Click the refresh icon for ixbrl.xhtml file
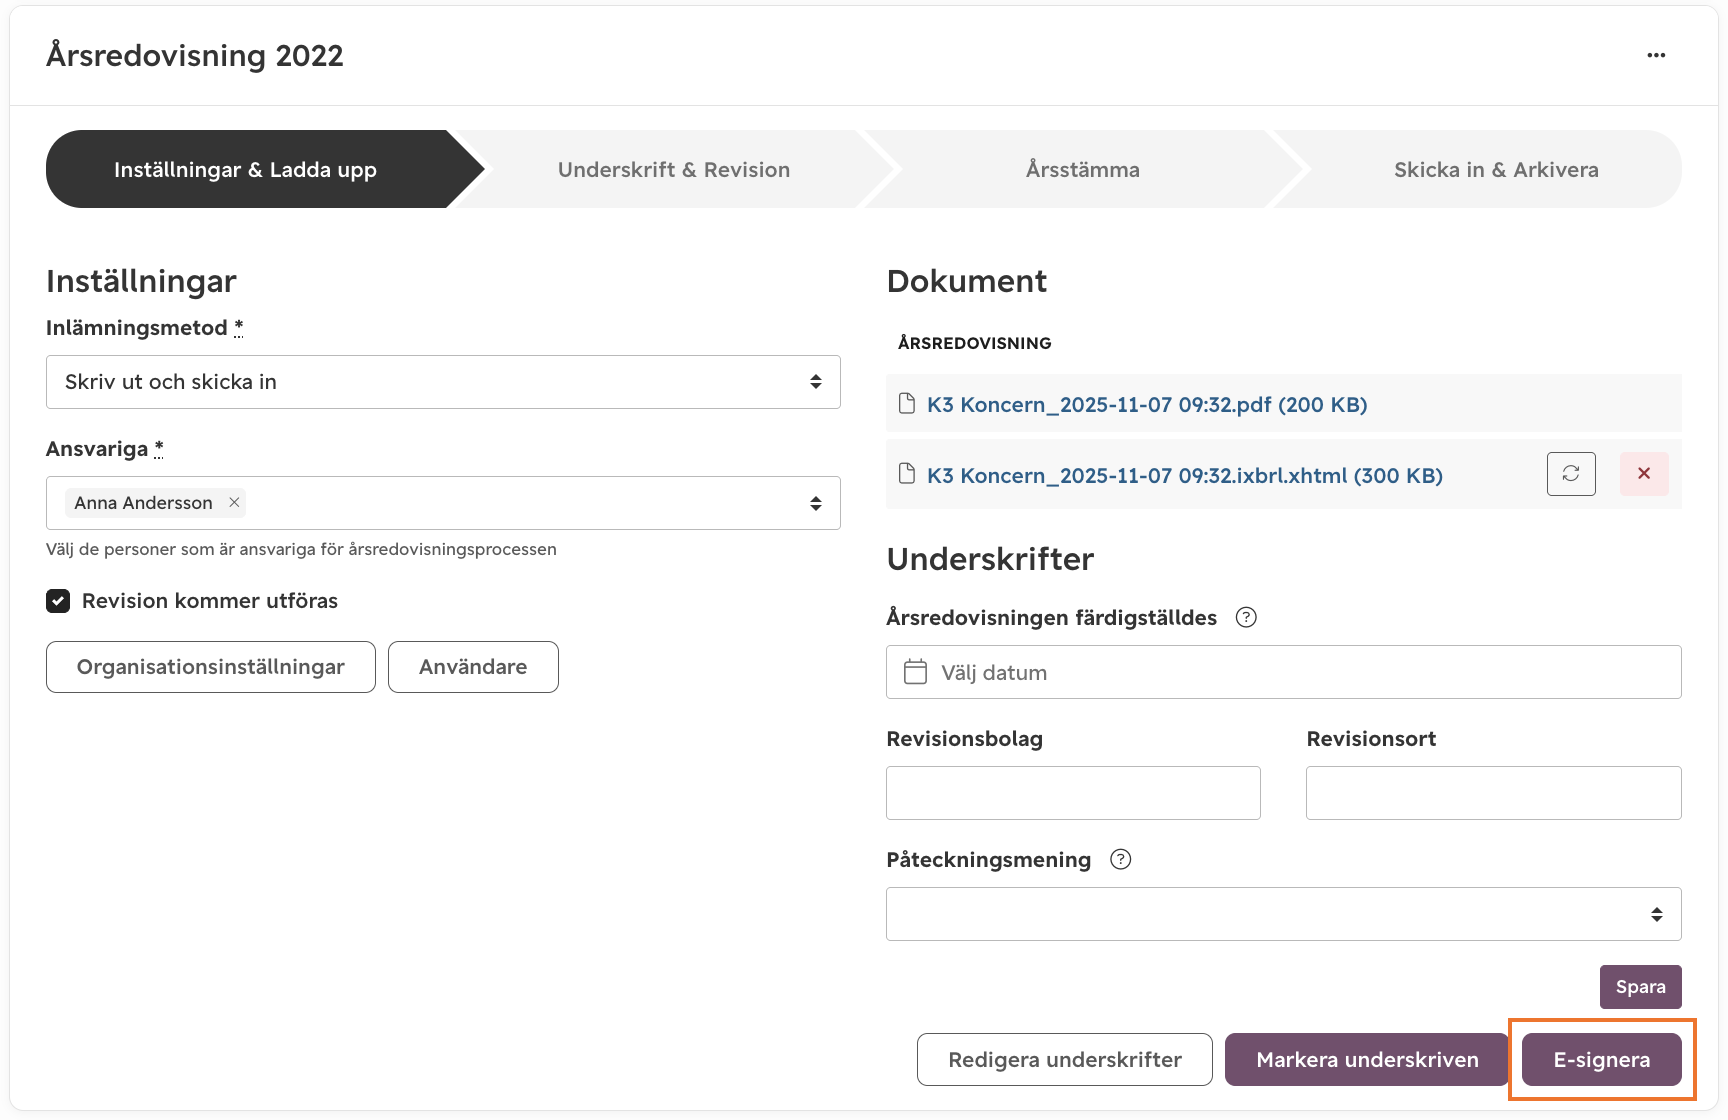Screen dimensions: 1728x1120 1571,474
